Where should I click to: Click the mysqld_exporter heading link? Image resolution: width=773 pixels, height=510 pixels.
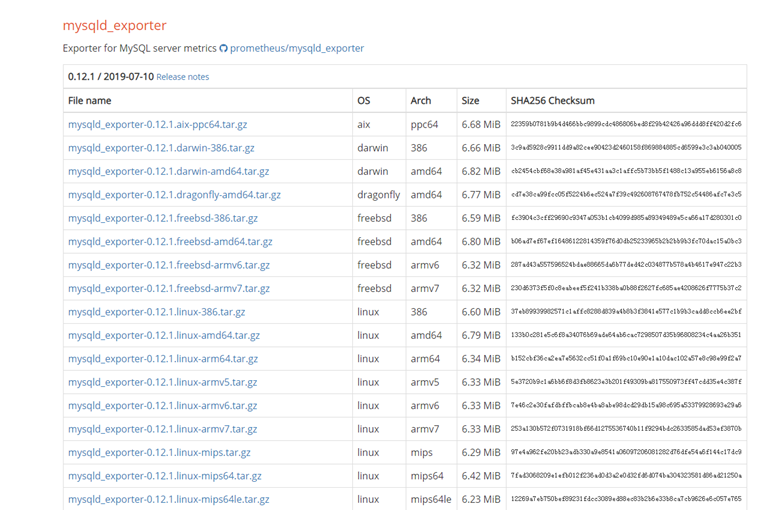pos(114,25)
